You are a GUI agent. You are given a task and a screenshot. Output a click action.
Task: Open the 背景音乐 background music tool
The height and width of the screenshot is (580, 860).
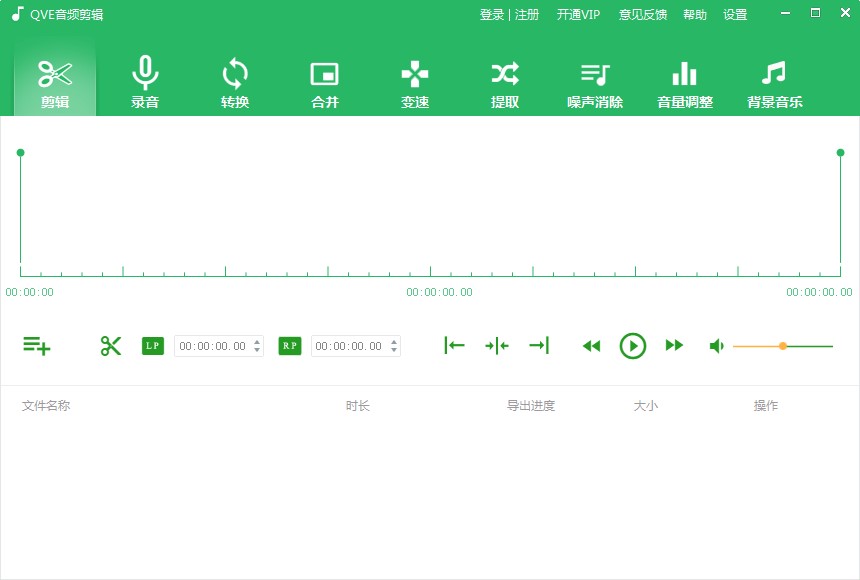click(x=774, y=83)
